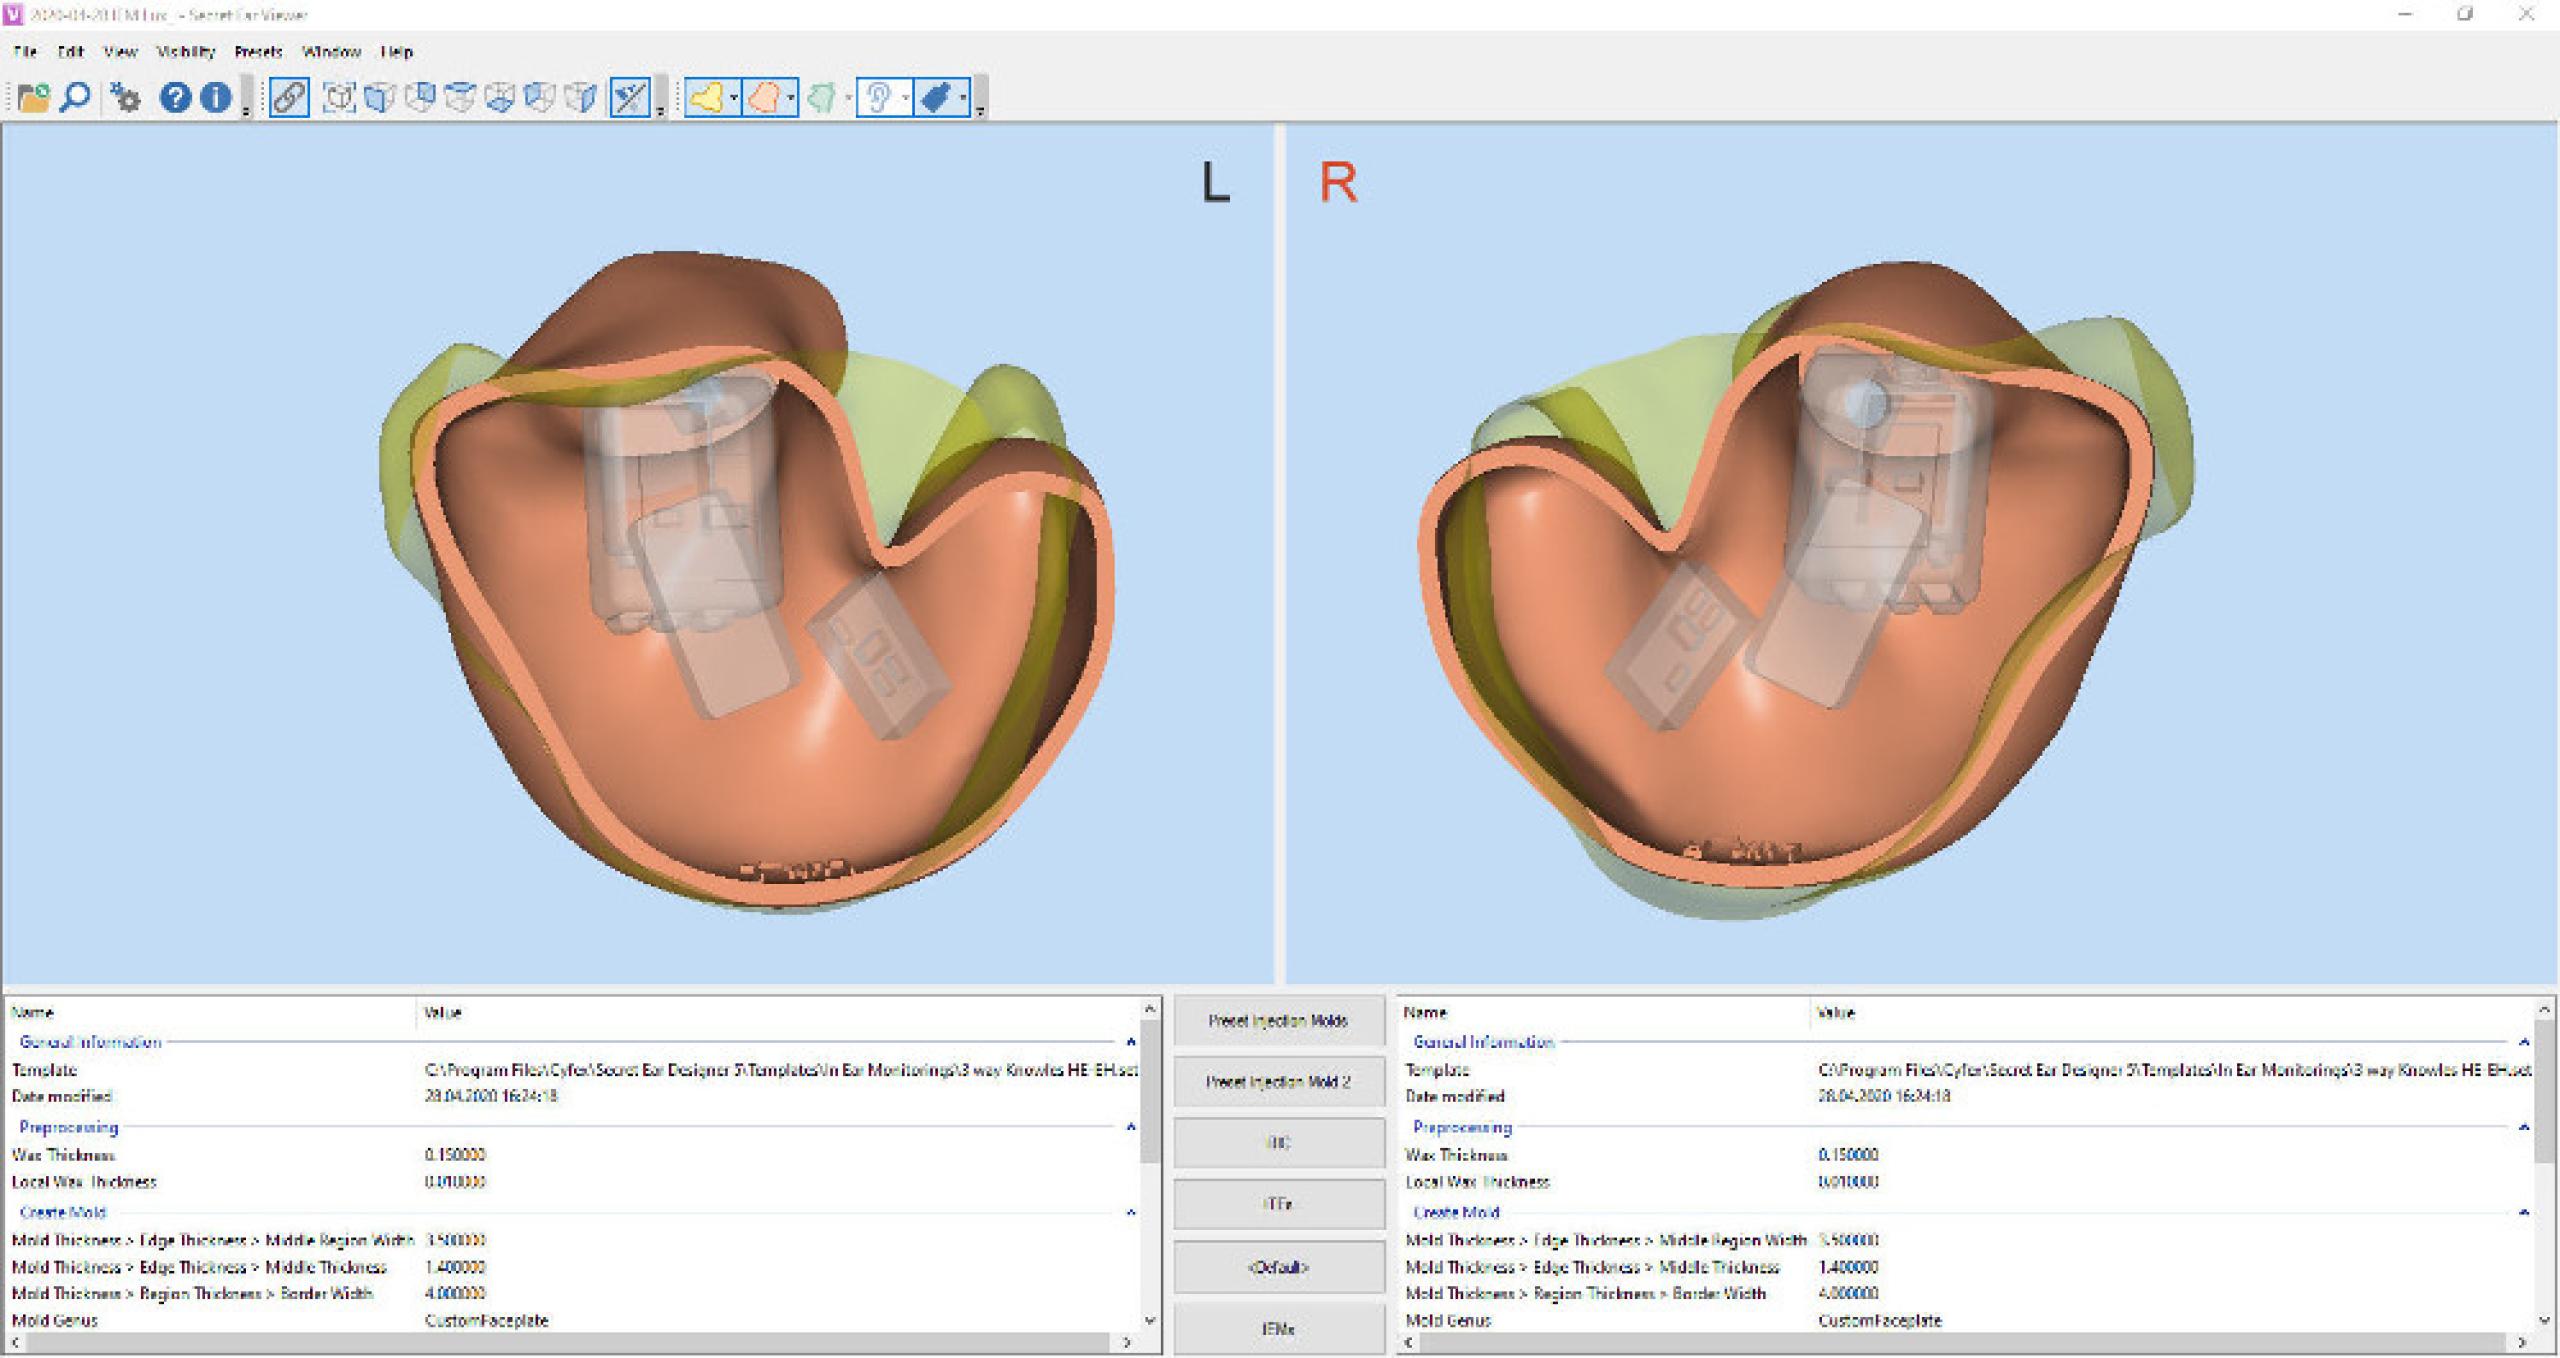Screen dimensions: 2560x1358
Task: Open a file with the folder icon
Action: [x=33, y=97]
